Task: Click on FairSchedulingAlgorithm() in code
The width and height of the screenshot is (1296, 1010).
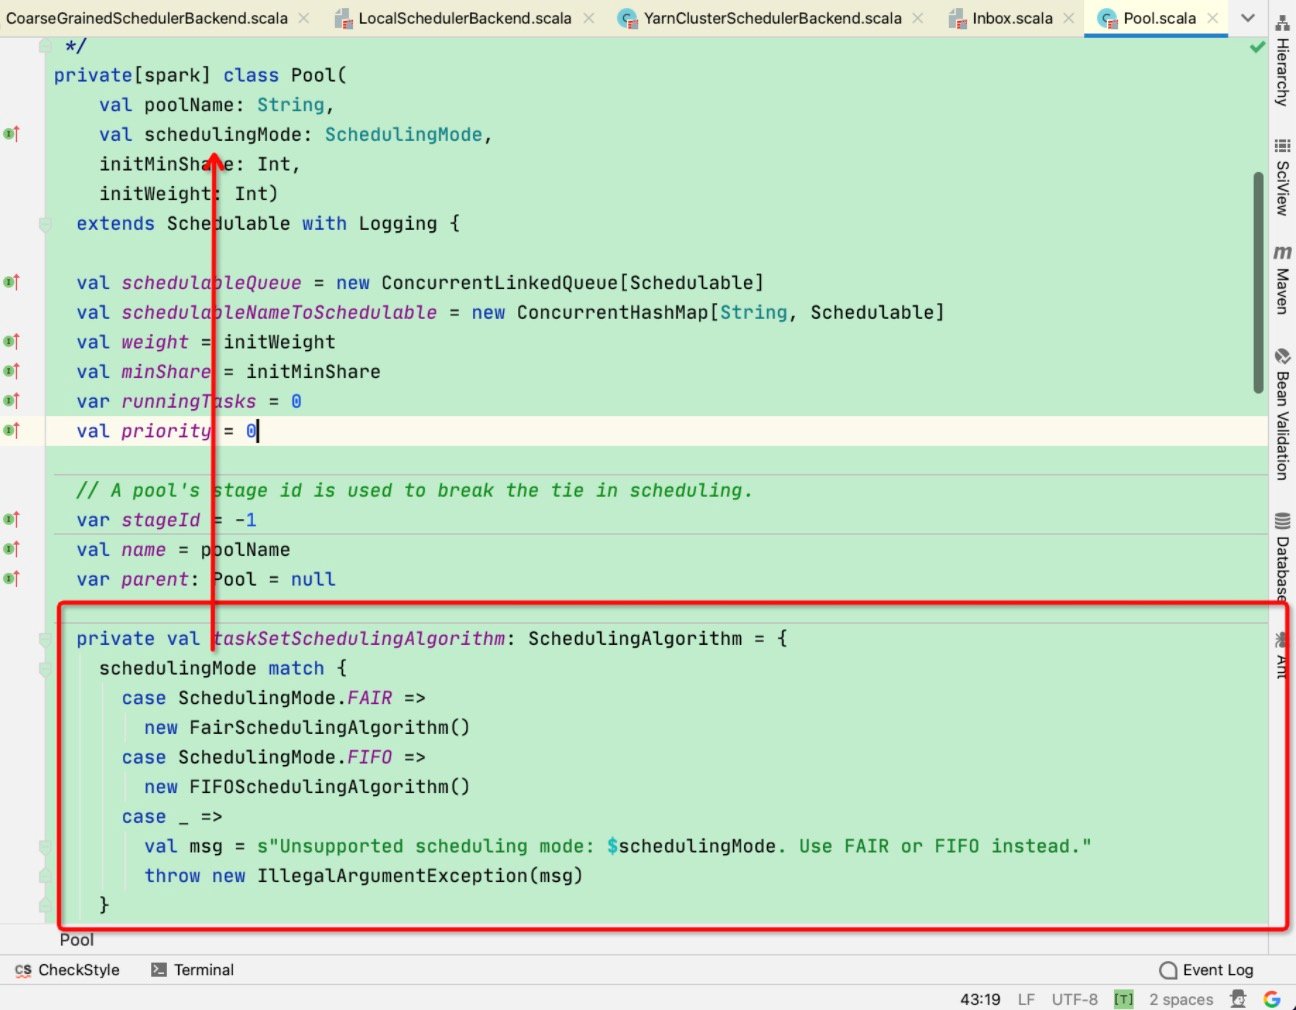Action: pos(329,728)
